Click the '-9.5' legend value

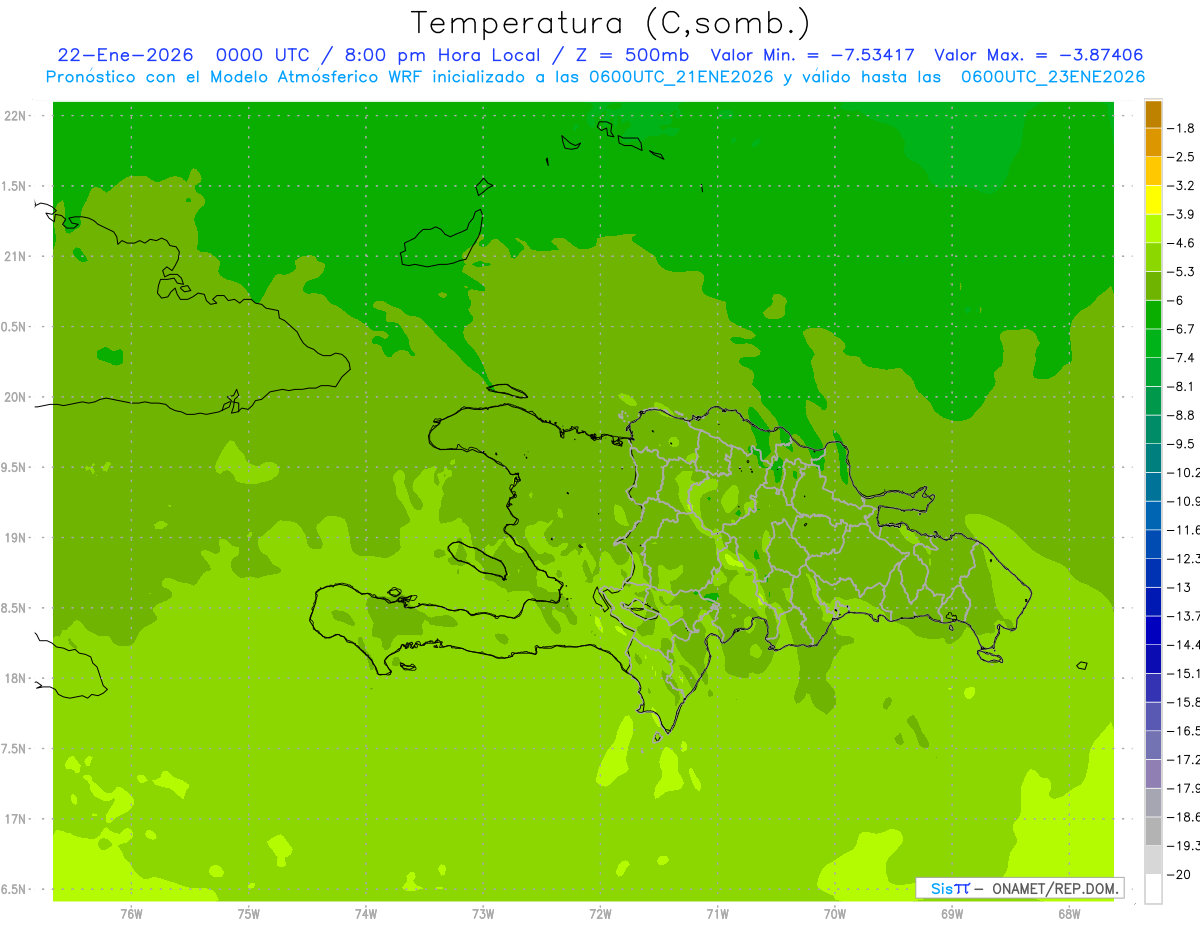pos(1181,444)
